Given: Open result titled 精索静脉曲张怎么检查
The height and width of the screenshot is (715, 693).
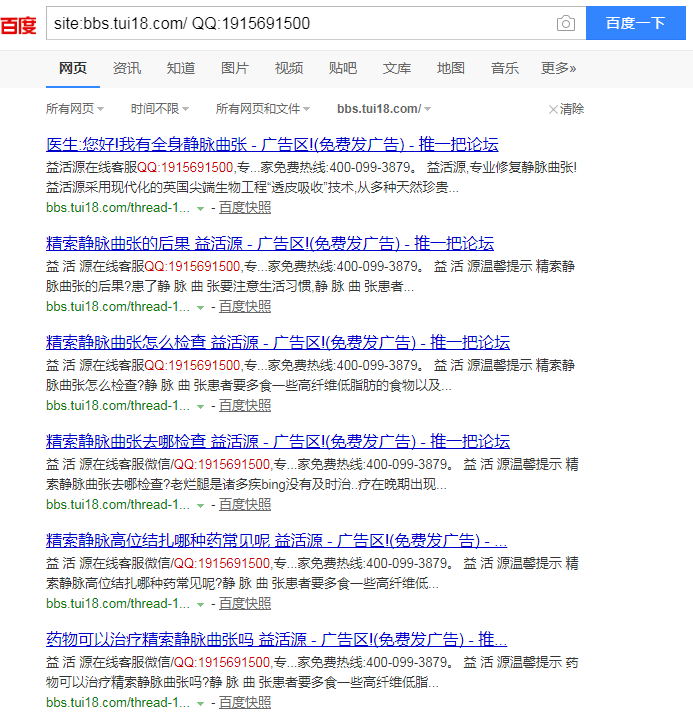Looking at the screenshot, I should (x=277, y=342).
